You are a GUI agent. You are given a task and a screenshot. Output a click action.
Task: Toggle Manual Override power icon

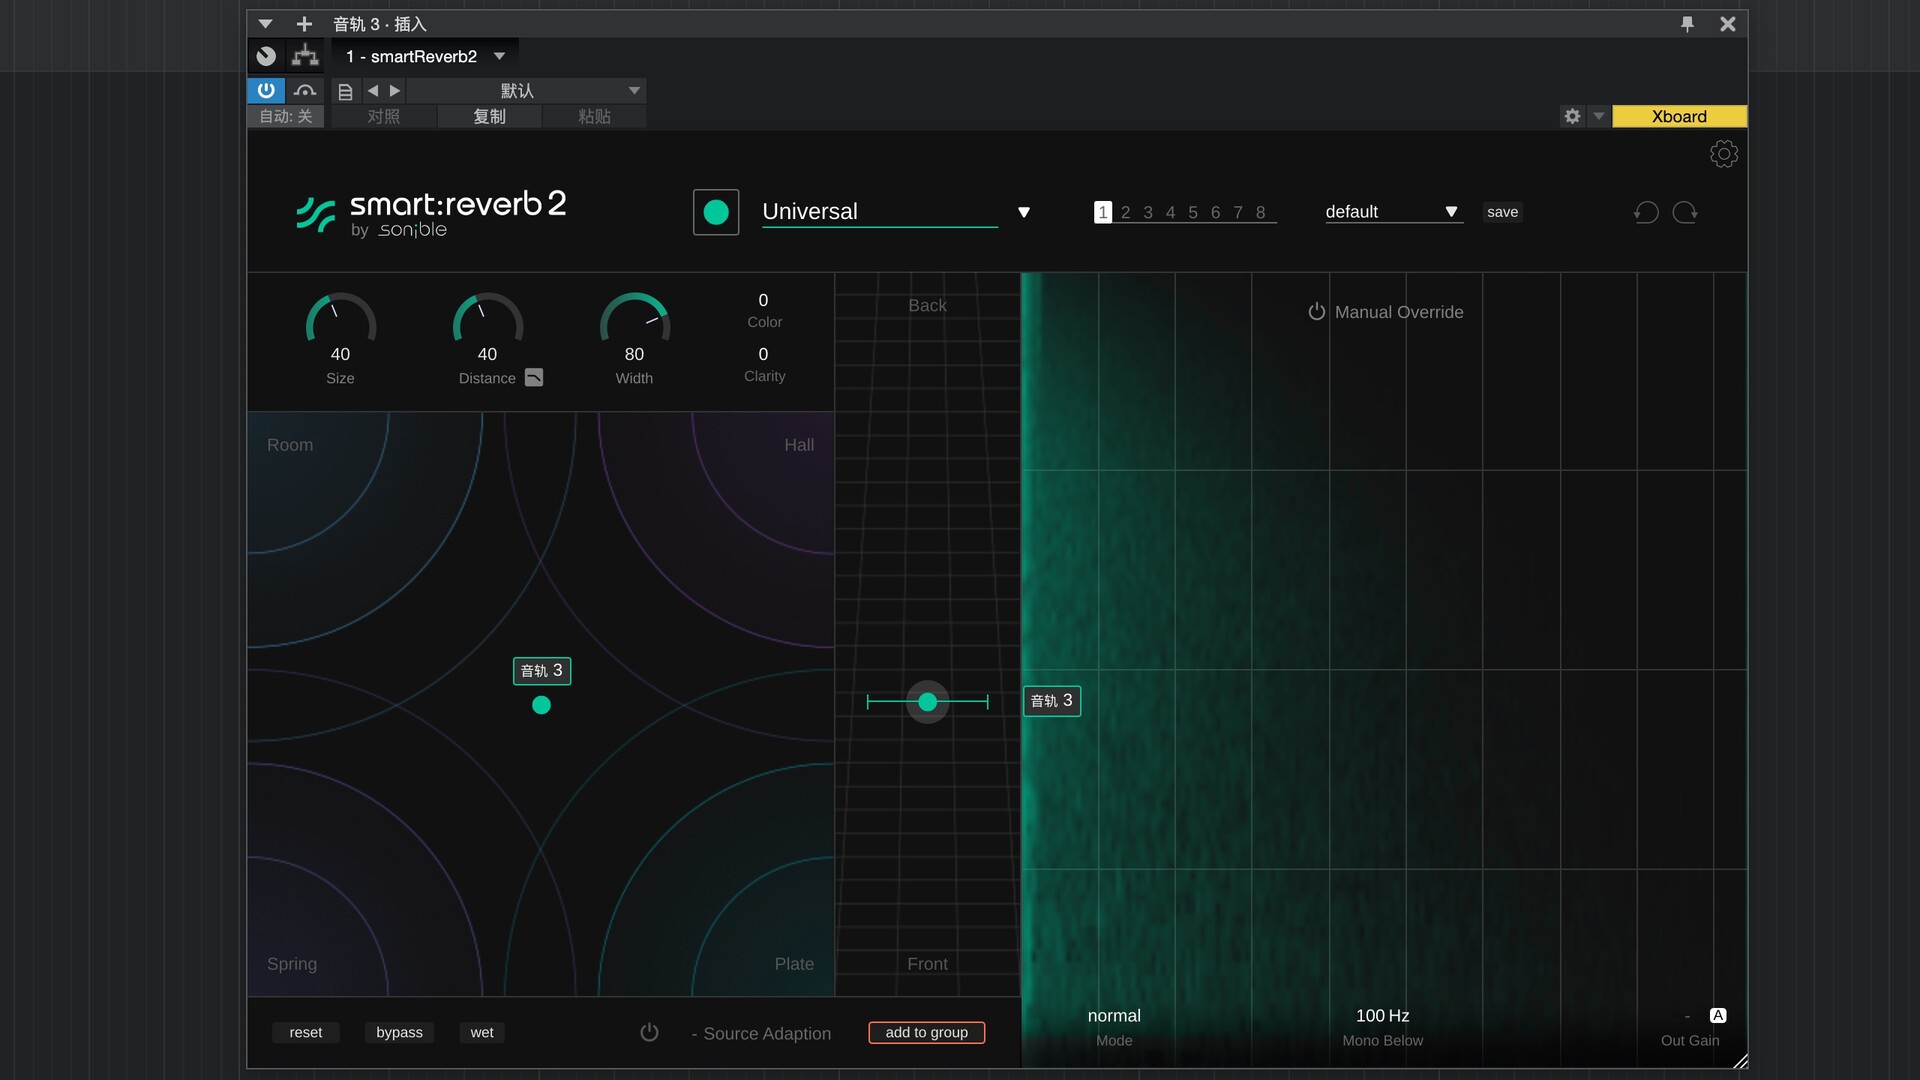(x=1316, y=312)
